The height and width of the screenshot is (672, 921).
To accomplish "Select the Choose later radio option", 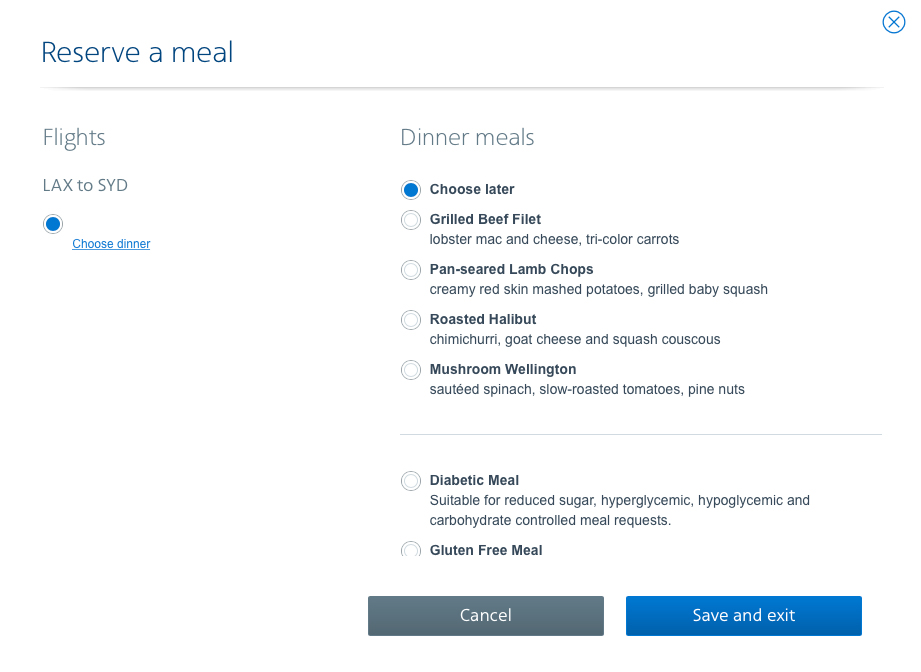I will click(411, 190).
